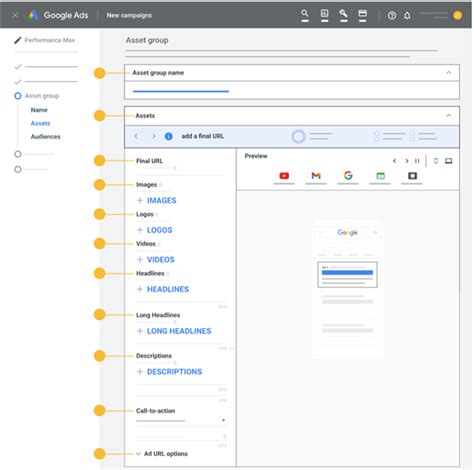Switch preview to desktop device icon

tap(449, 161)
